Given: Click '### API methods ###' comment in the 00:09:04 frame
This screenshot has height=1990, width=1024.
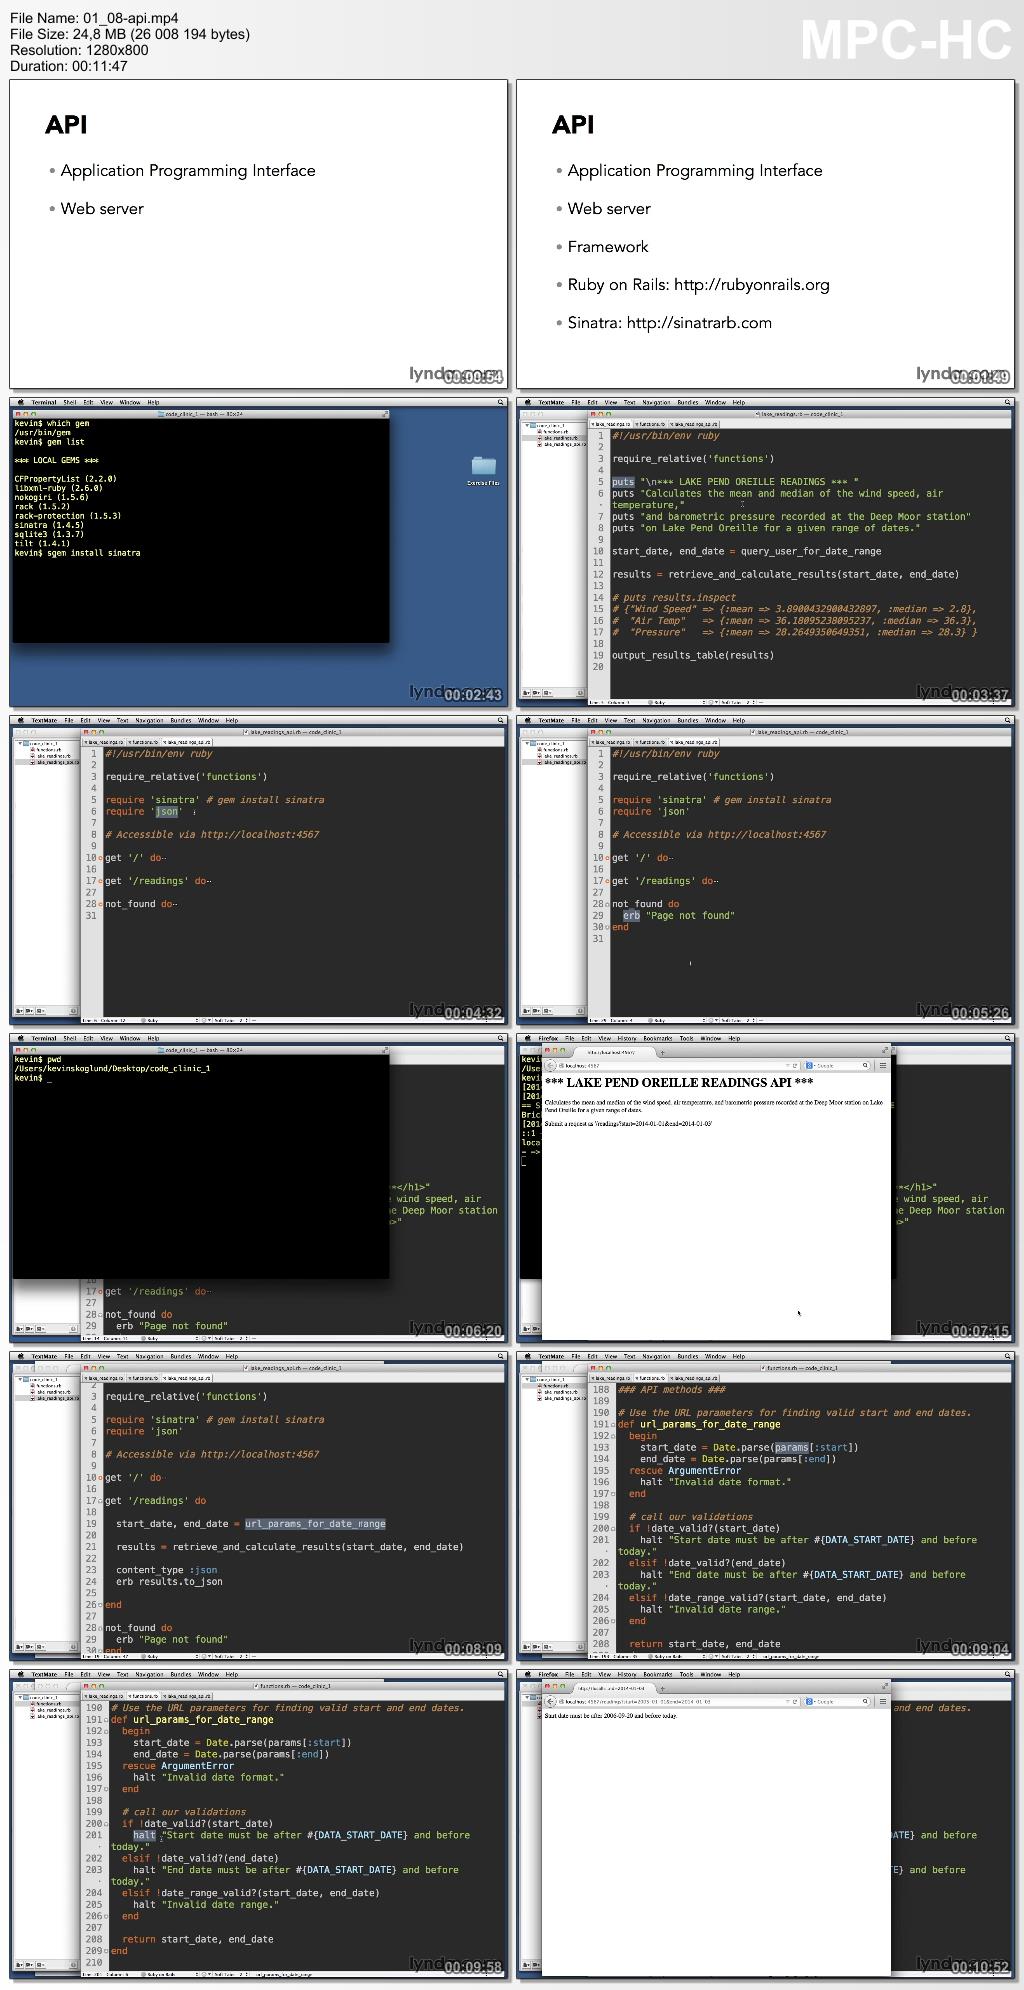Looking at the screenshot, I should coord(672,1390).
